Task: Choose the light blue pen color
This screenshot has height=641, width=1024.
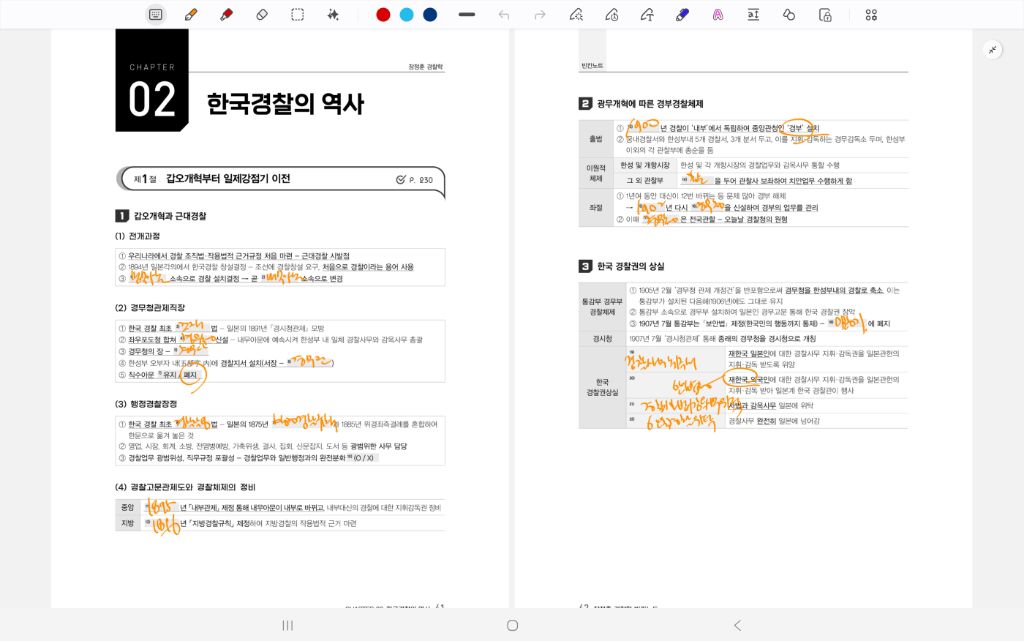Action: pyautogui.click(x=406, y=14)
